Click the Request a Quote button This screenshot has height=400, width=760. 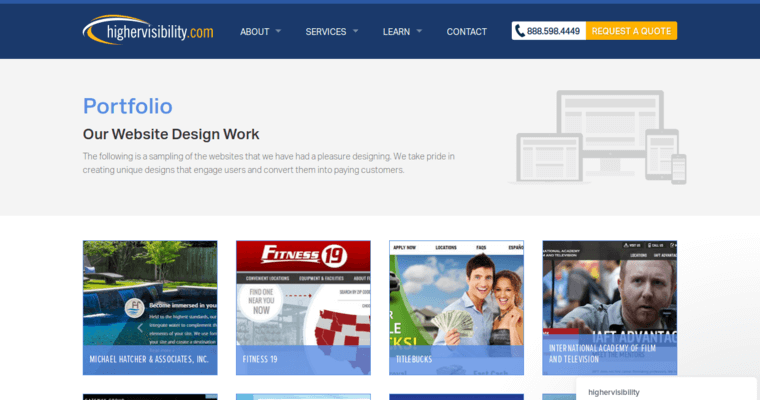point(631,31)
